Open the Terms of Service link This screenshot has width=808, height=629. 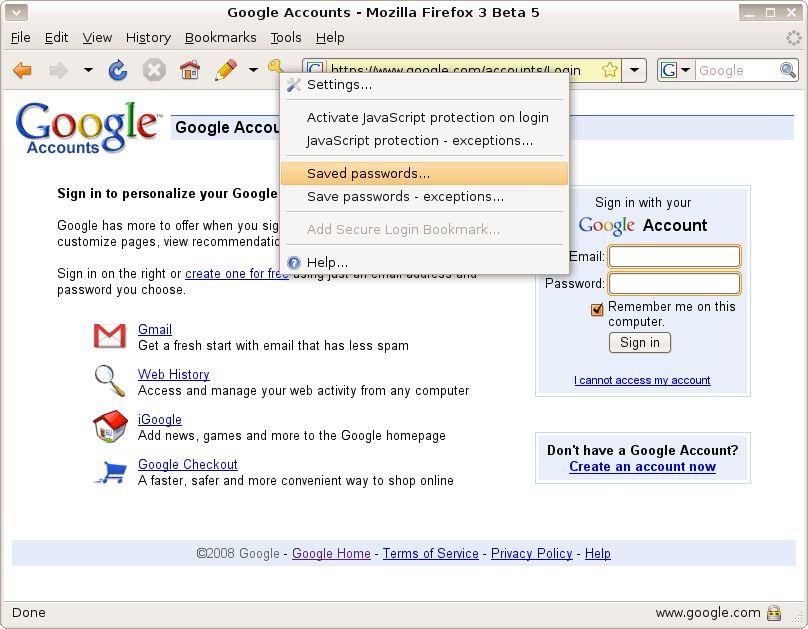pyautogui.click(x=430, y=553)
